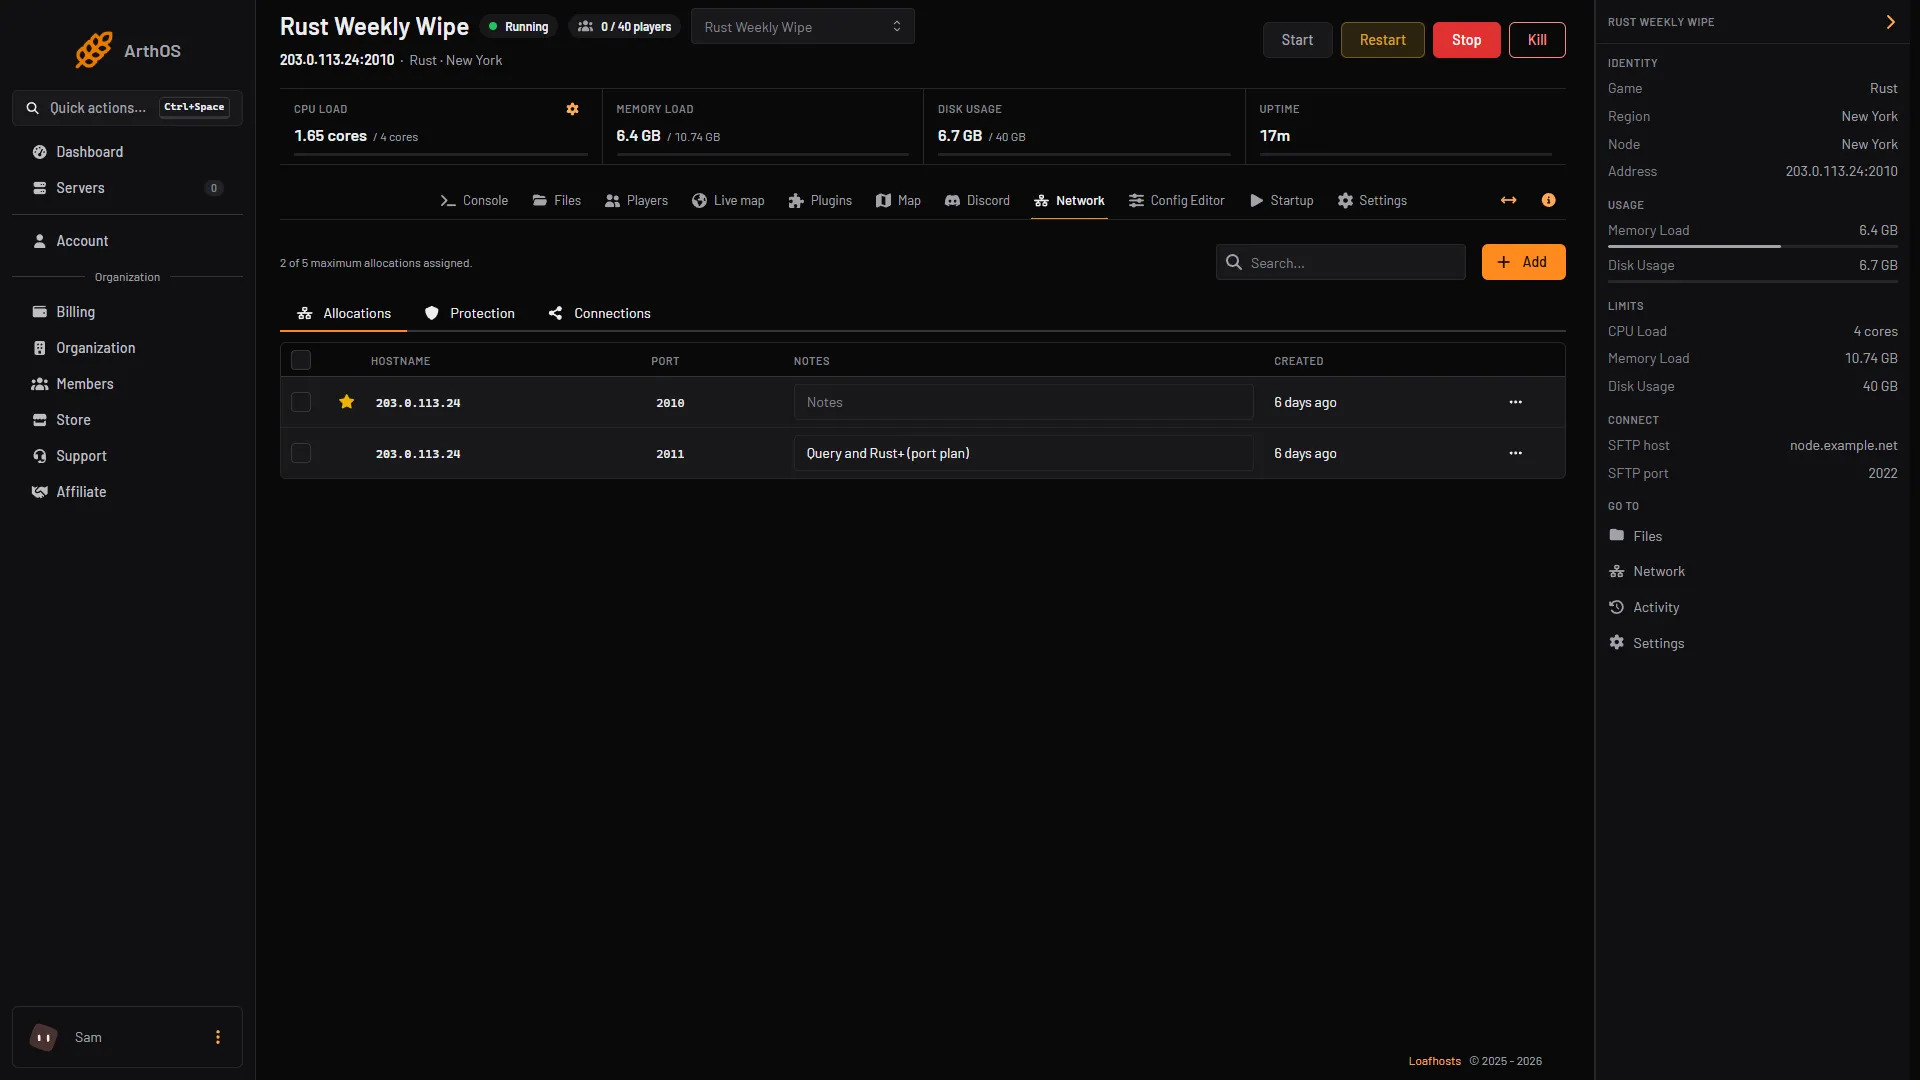Switch to the Connections sub-tab

click(599, 313)
